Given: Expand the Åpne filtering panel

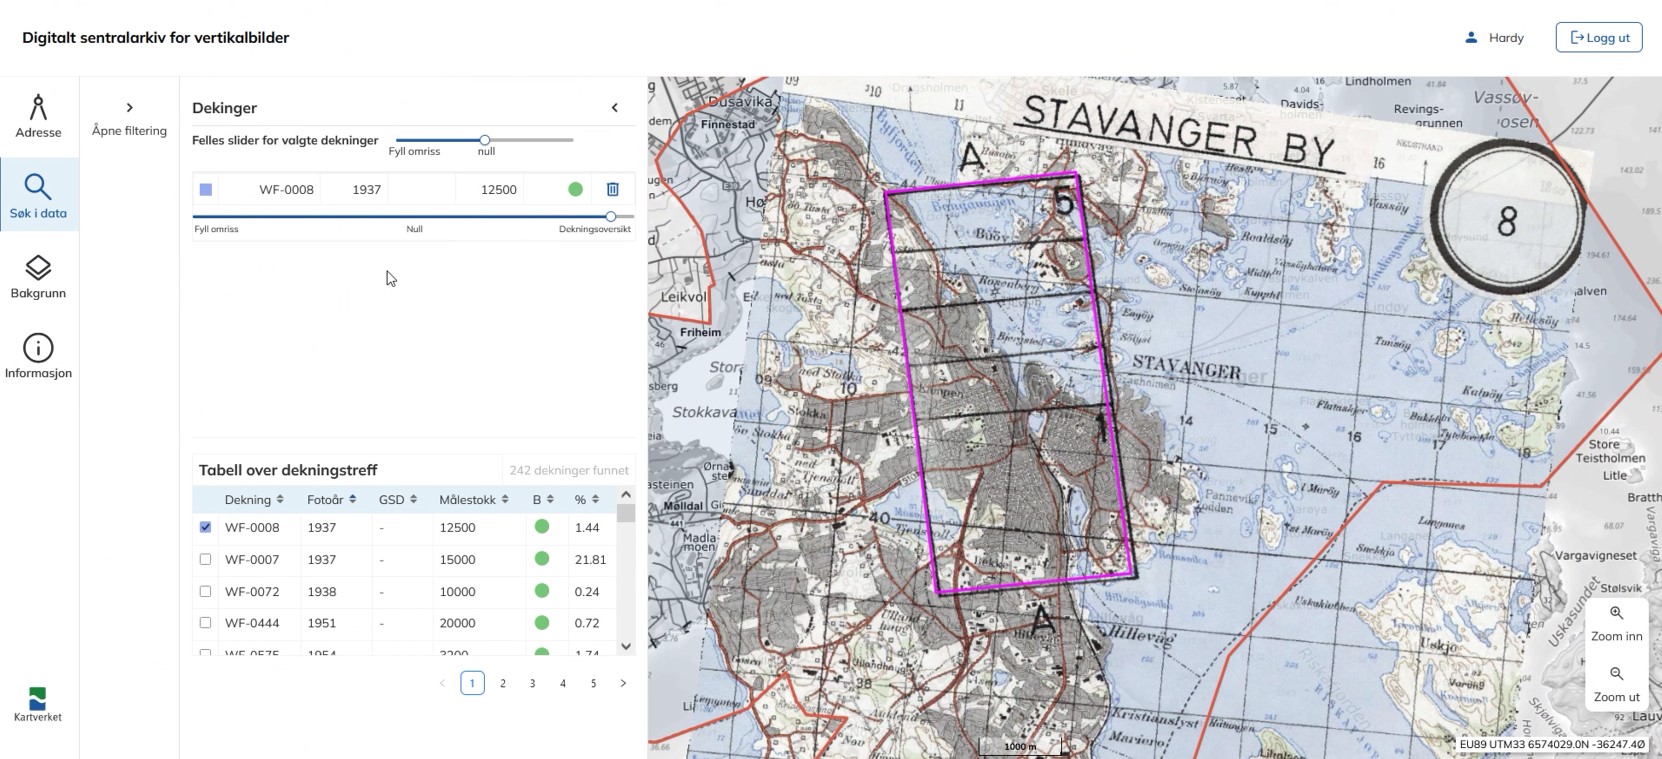Looking at the screenshot, I should coord(129,108).
